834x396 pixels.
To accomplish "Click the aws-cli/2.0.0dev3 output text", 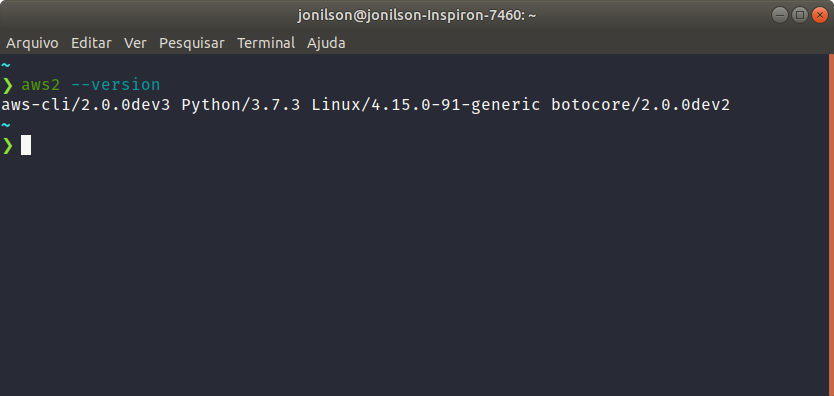I will click(86, 105).
